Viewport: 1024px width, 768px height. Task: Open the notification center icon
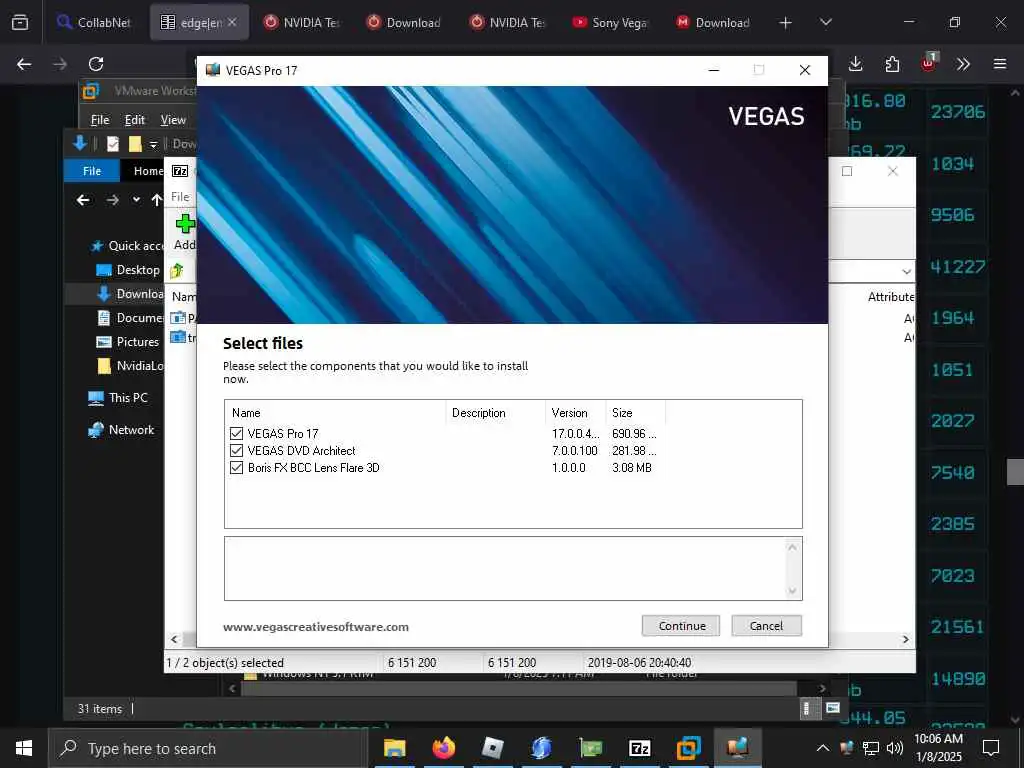(991, 748)
